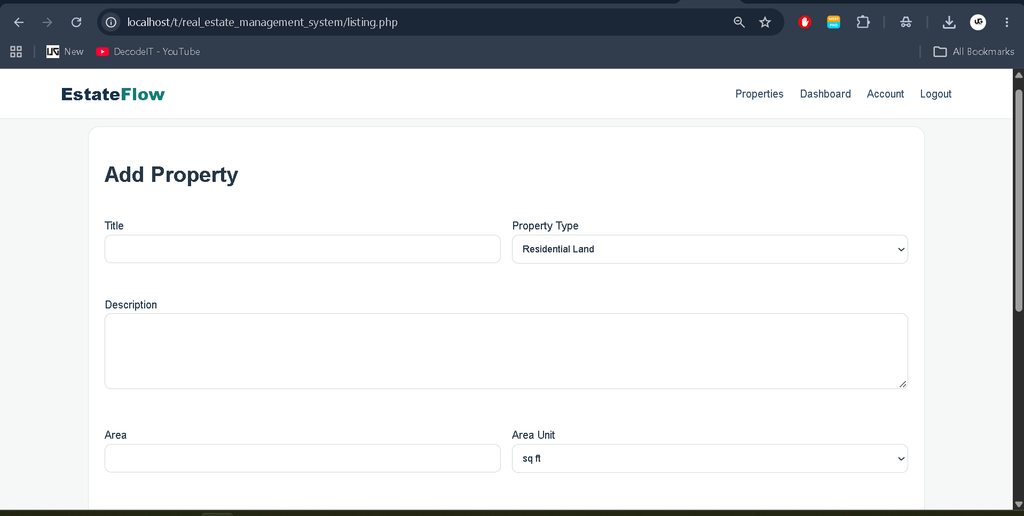Click the Area Unit label
Image resolution: width=1024 pixels, height=516 pixels.
pos(533,435)
